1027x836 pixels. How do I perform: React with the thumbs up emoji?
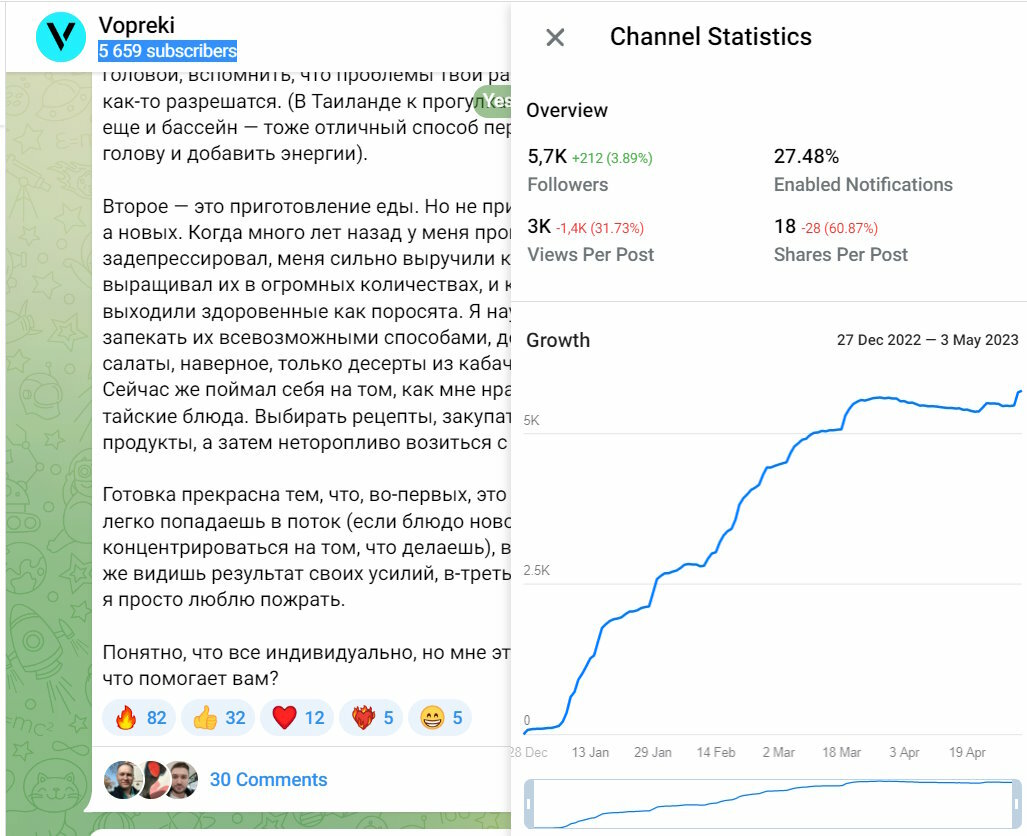(x=219, y=718)
